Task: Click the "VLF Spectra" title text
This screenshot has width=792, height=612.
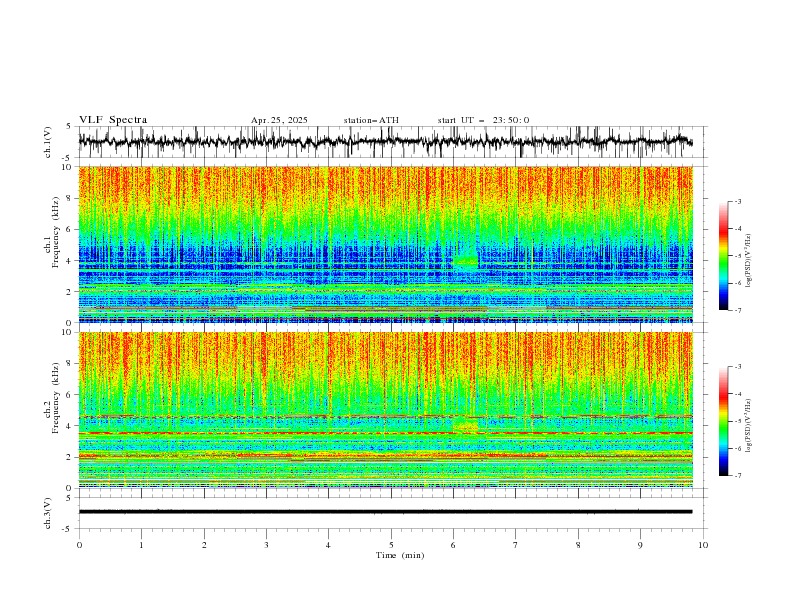Action: (x=113, y=120)
